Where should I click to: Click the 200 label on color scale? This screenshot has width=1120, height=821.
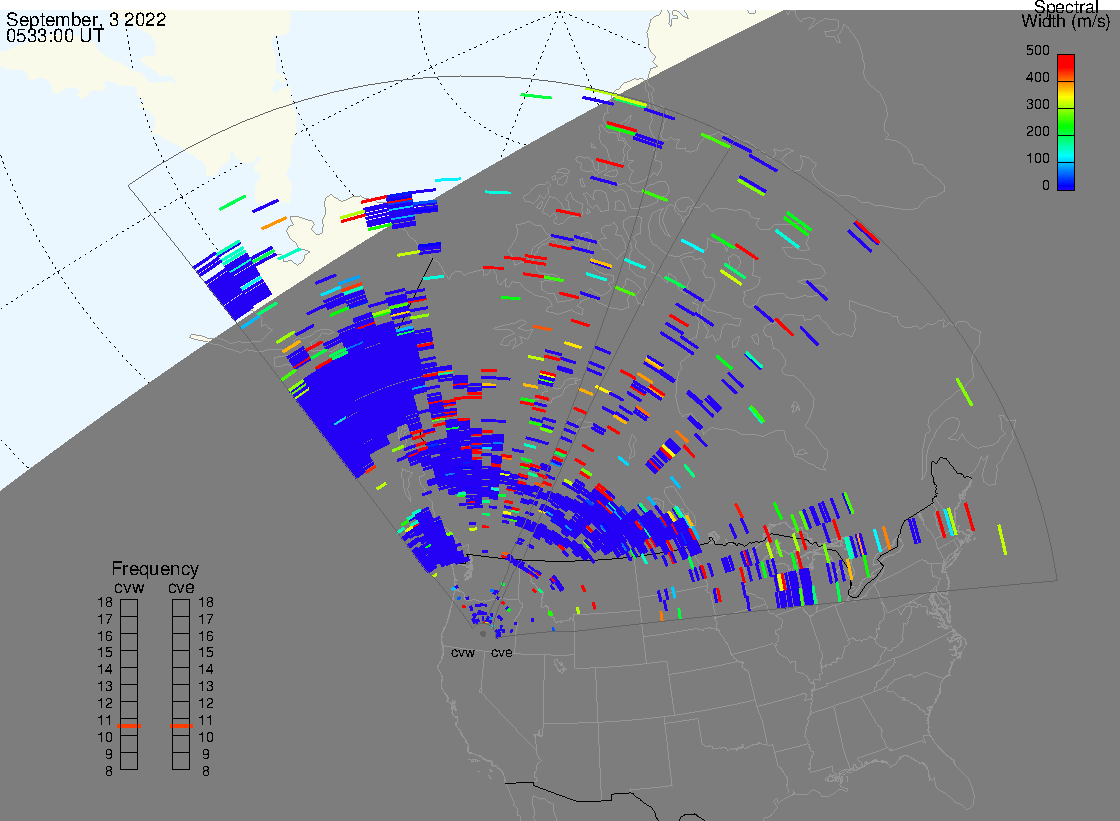(1038, 131)
